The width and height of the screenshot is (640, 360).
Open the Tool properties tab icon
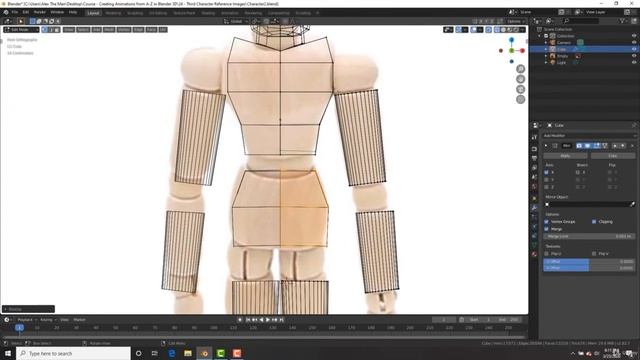click(534, 138)
